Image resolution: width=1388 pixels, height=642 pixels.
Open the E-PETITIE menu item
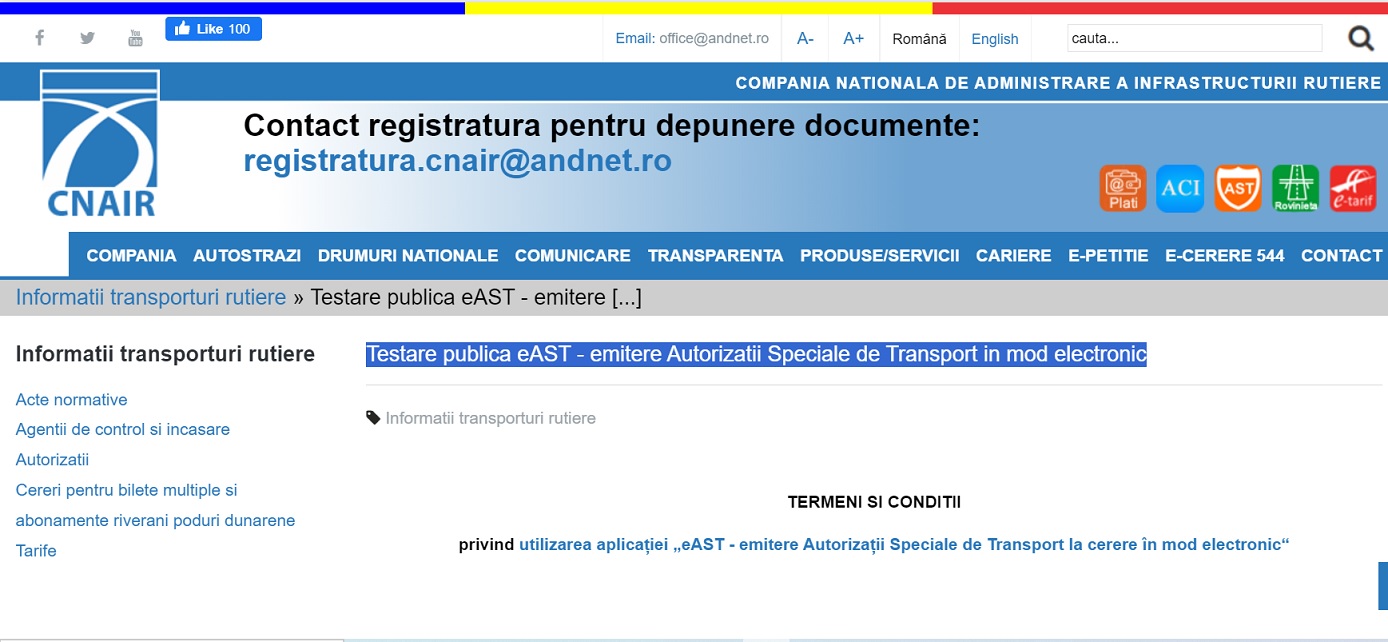(x=1108, y=256)
